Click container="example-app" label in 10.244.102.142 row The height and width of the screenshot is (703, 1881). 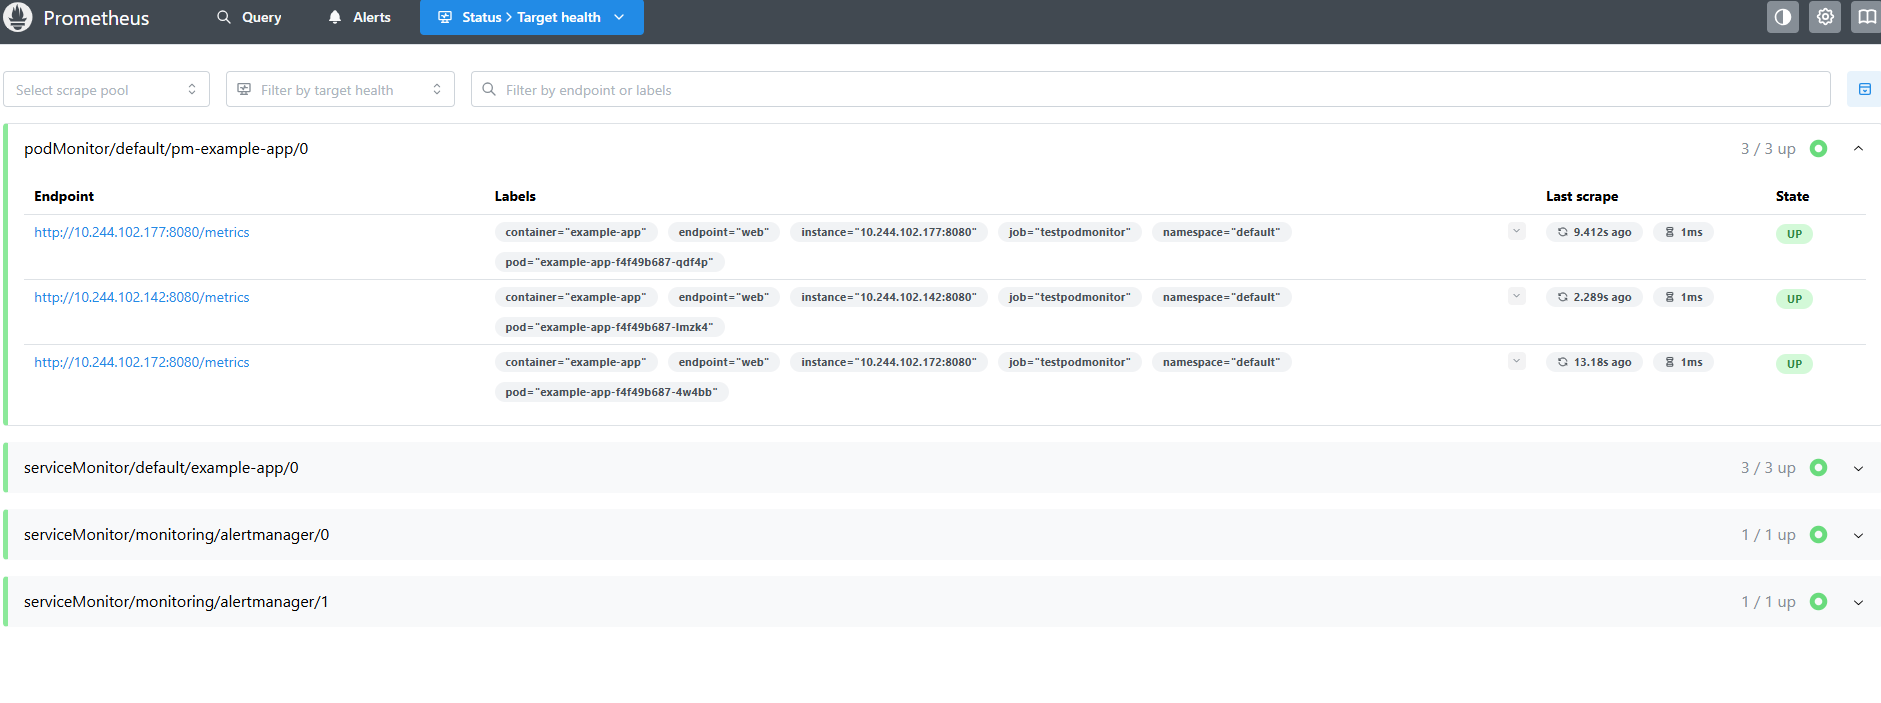click(x=576, y=297)
